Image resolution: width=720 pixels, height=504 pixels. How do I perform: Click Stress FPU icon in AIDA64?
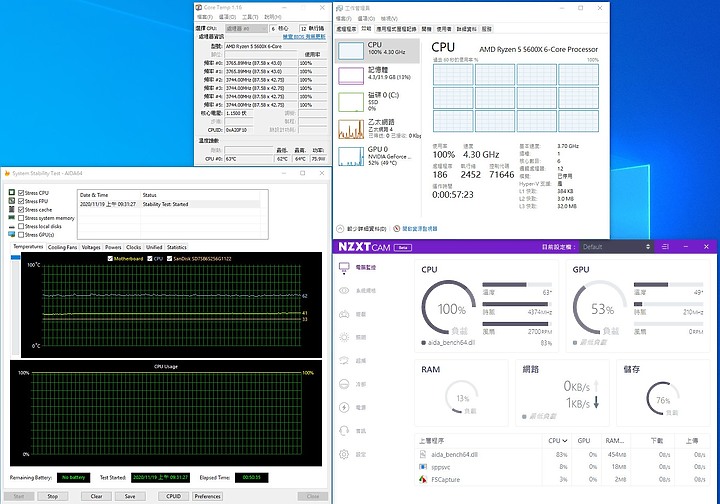tap(12, 201)
